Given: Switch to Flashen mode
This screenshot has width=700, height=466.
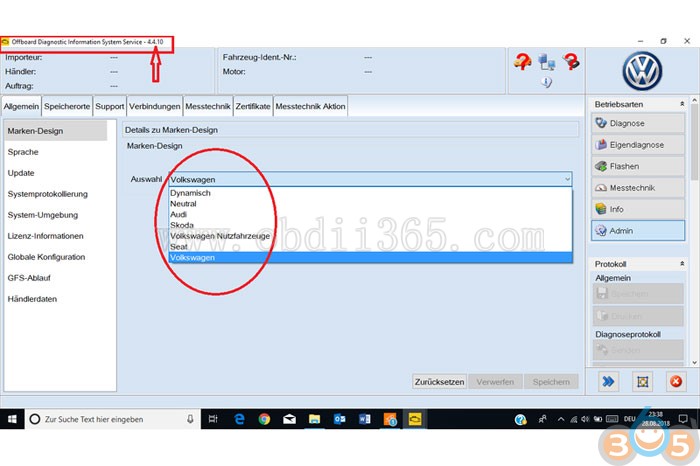Looking at the screenshot, I should pyautogui.click(x=638, y=166).
